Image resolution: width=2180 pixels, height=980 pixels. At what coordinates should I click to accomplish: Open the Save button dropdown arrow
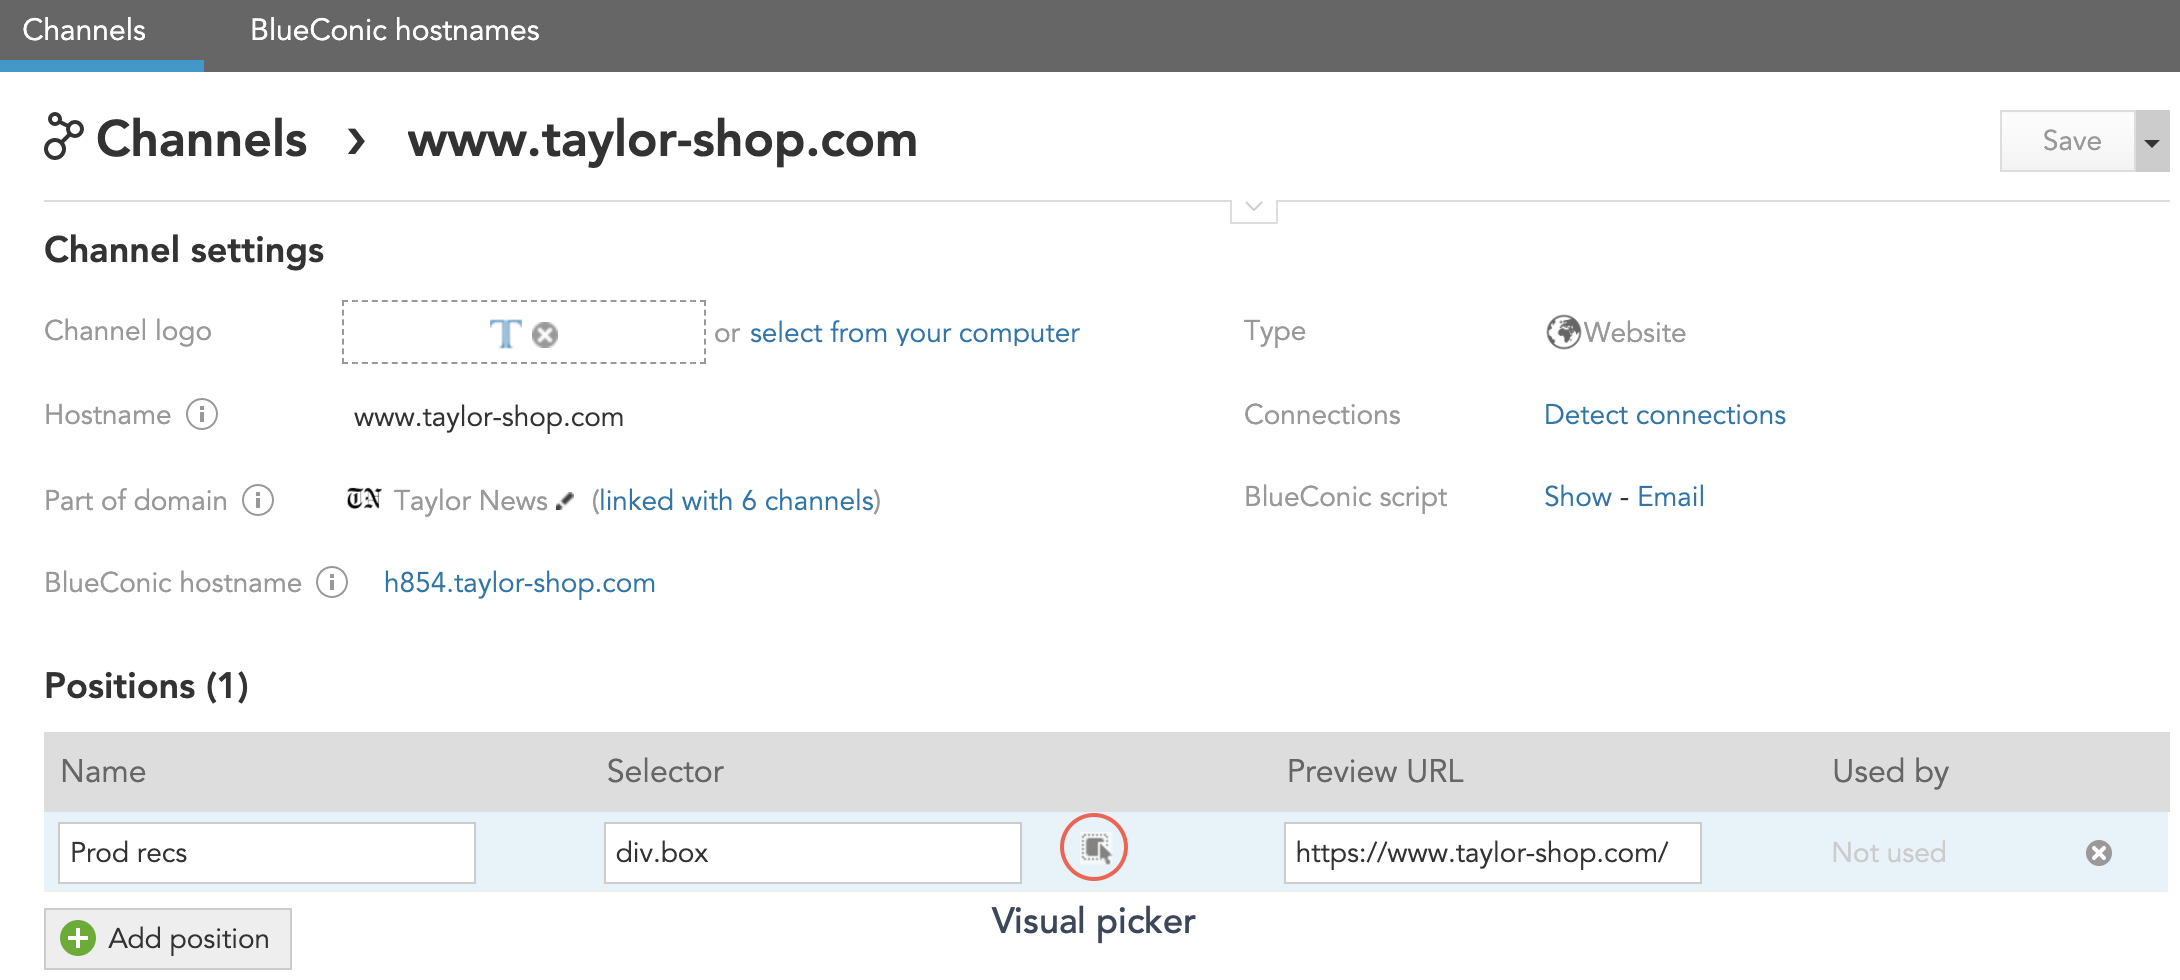coord(2152,141)
